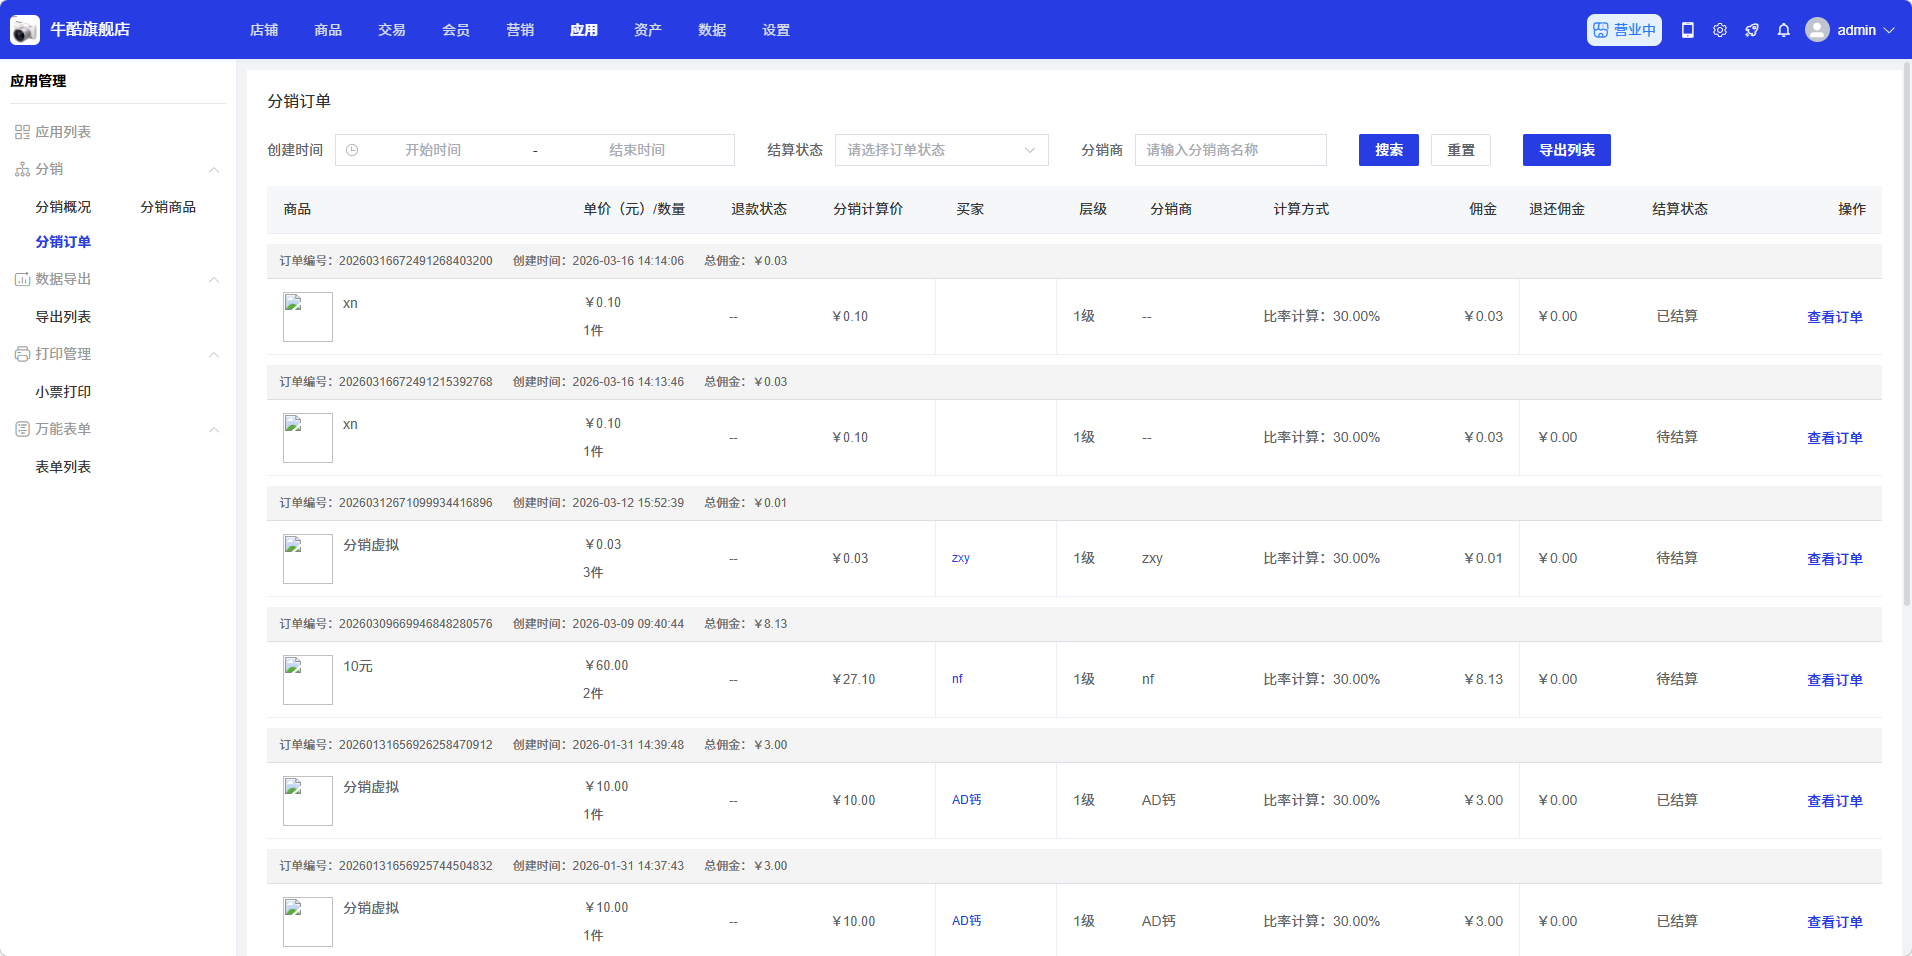The height and width of the screenshot is (956, 1912).
Task: Collapse the 分销 sidebar section
Action: click(214, 170)
